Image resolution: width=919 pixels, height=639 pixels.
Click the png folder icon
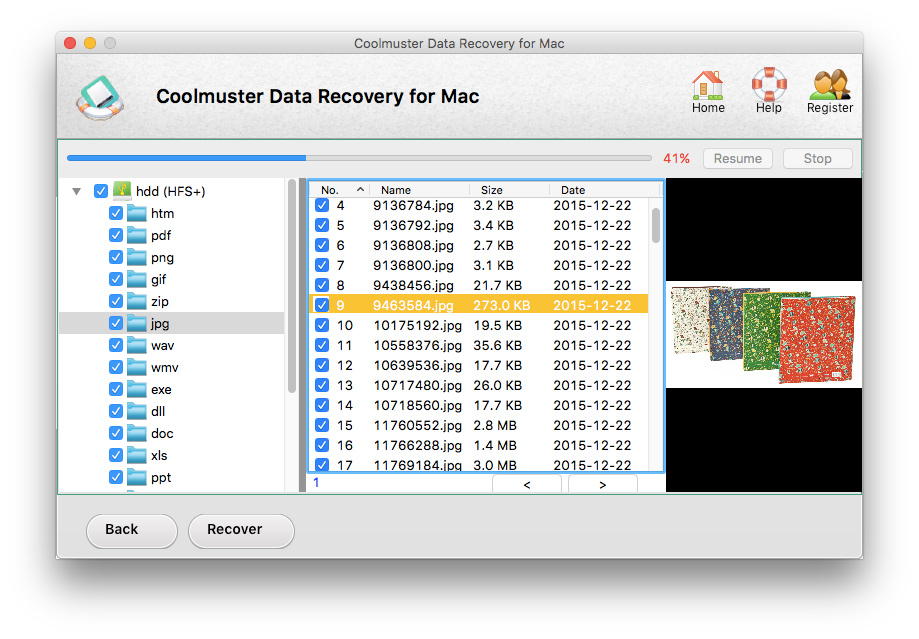137,257
